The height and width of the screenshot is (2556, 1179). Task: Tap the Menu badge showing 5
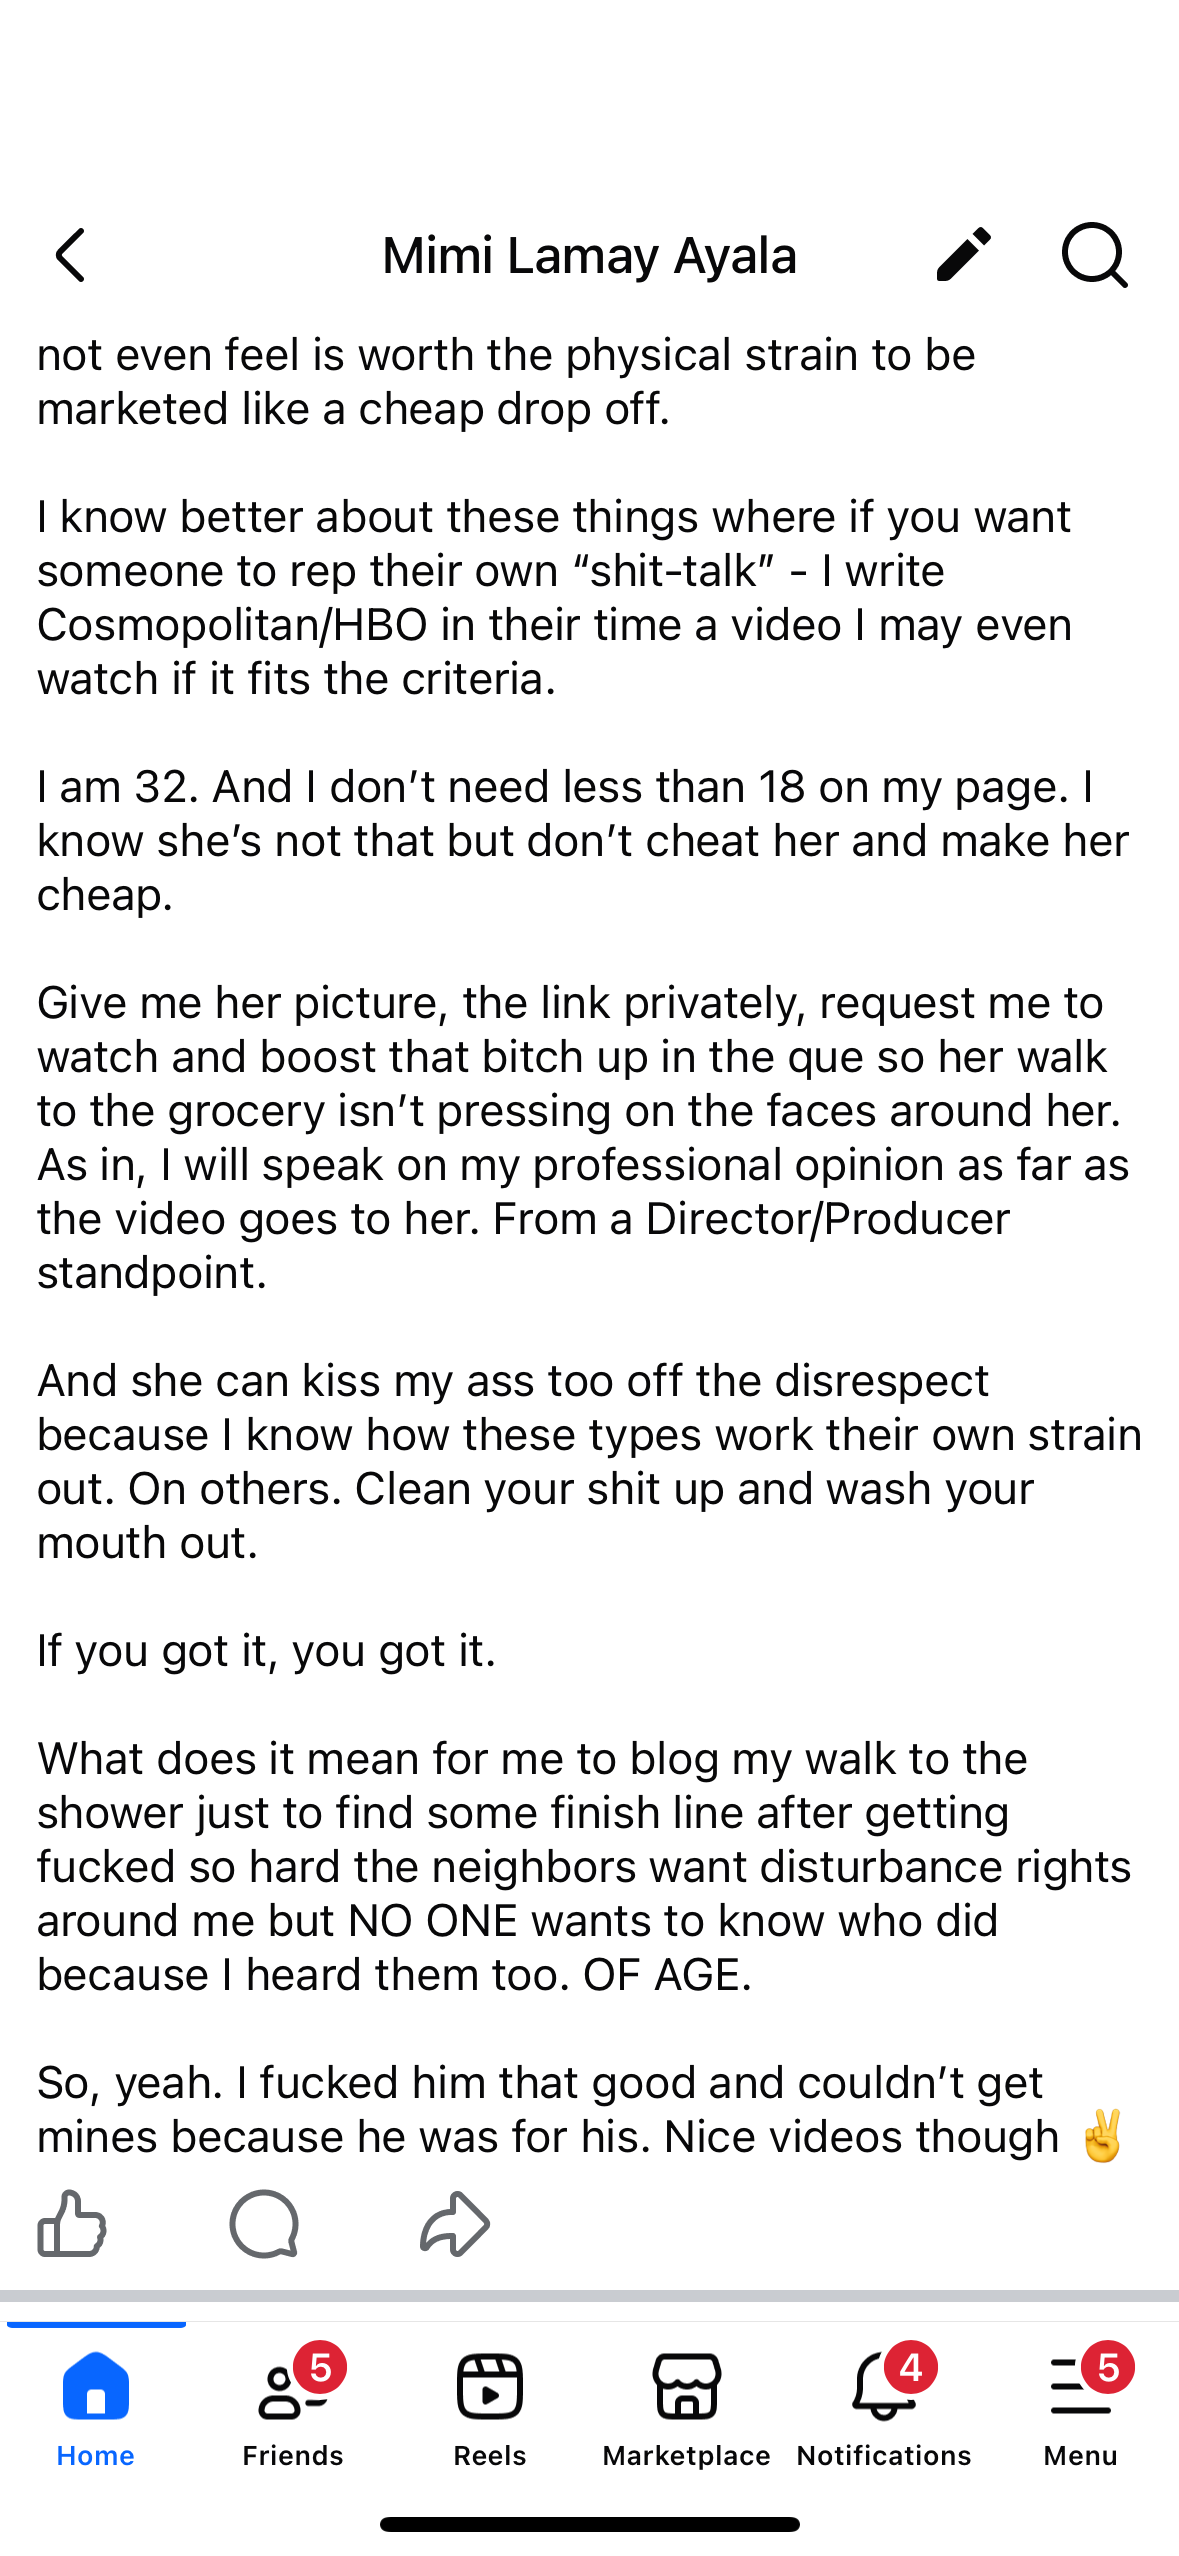[x=1108, y=2368]
